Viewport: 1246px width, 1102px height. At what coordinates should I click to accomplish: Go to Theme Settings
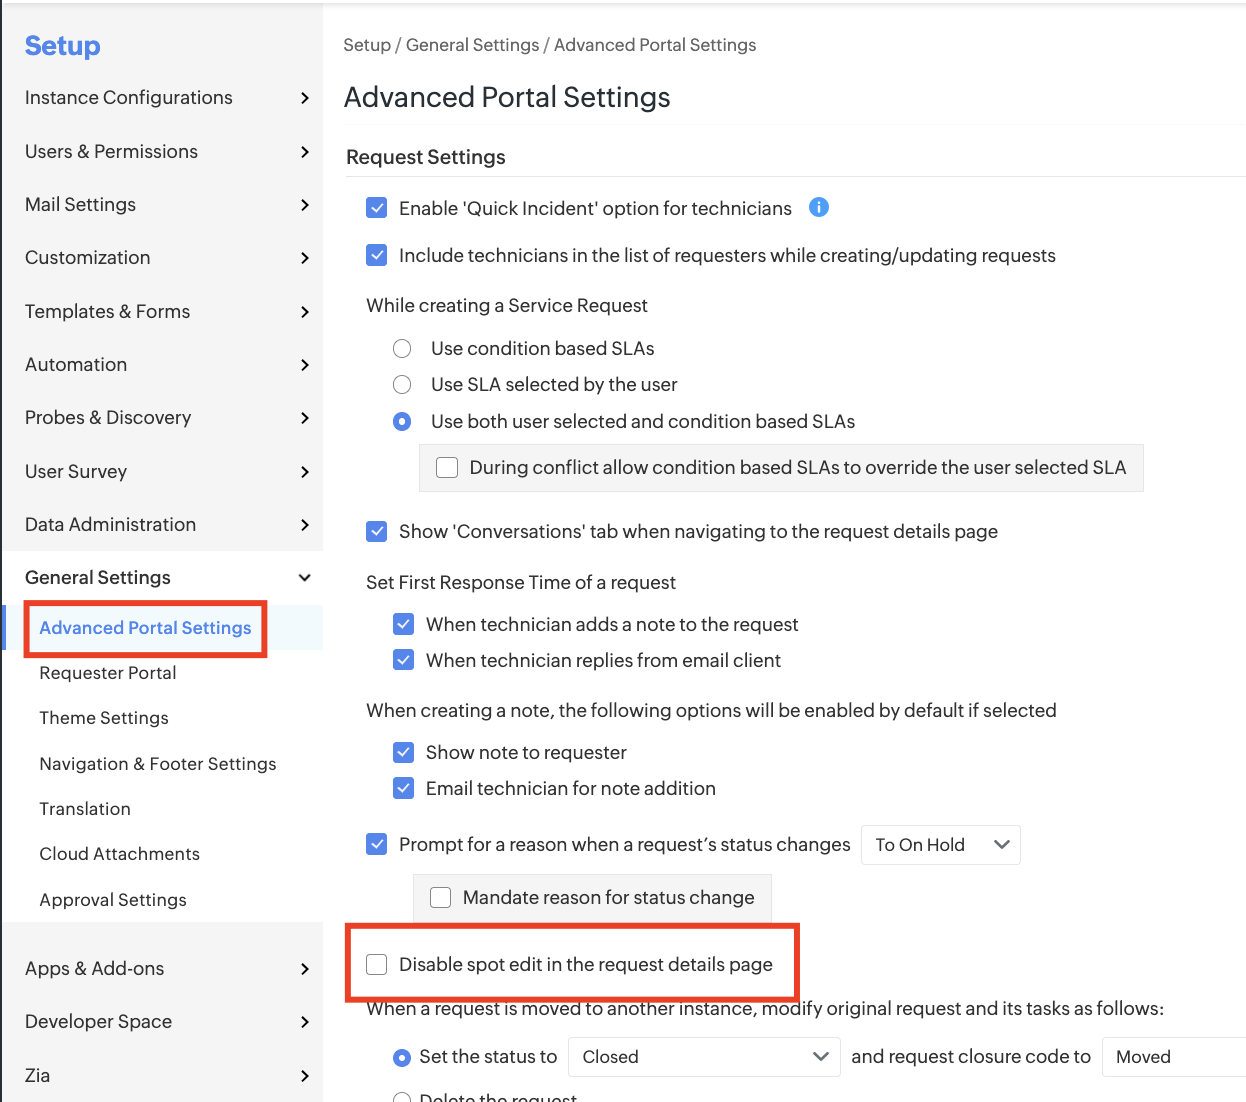[104, 718]
